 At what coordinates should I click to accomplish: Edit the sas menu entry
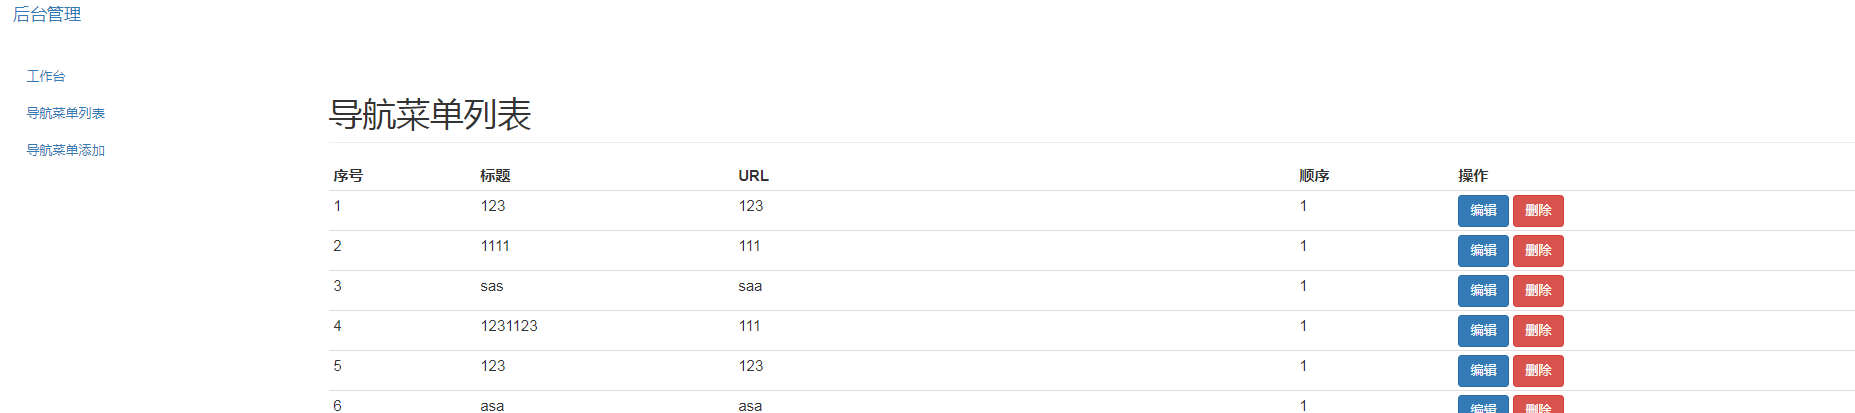point(1482,291)
